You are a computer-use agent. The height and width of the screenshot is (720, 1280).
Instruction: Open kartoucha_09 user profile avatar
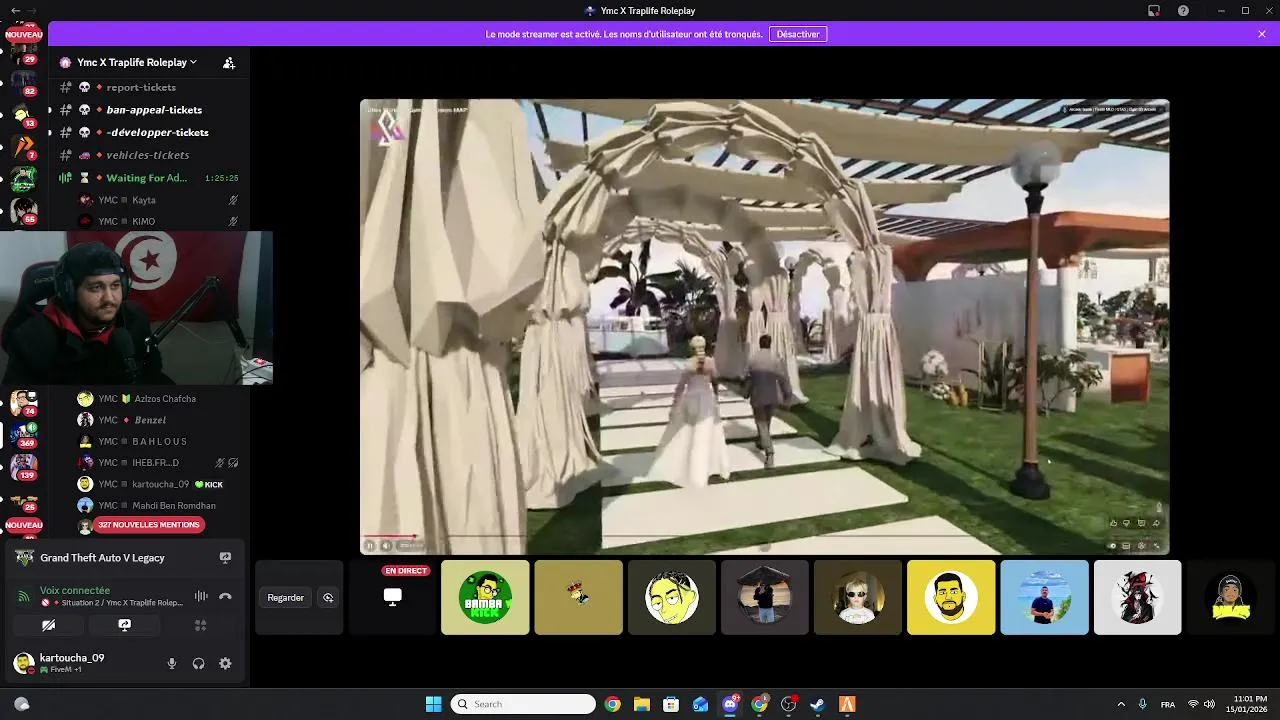tap(23, 662)
